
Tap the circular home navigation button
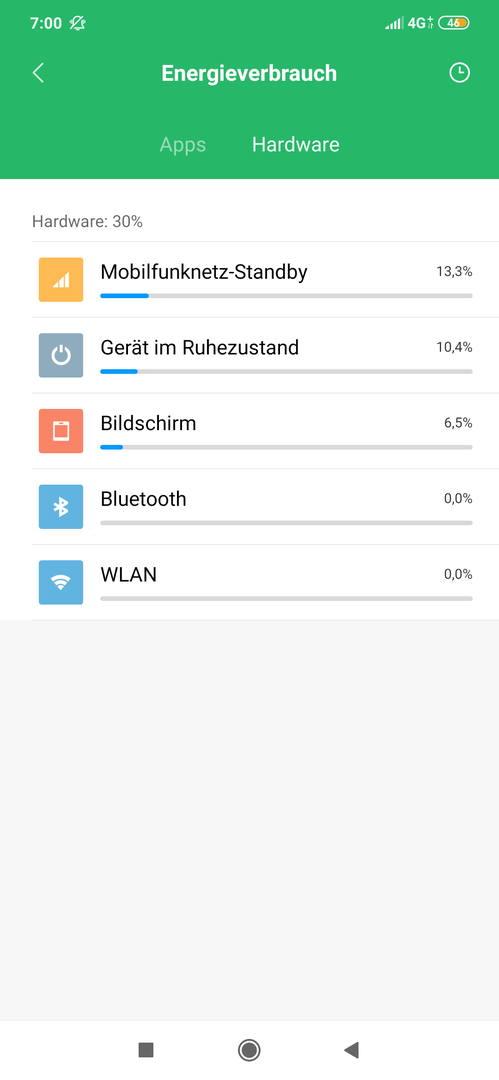tap(249, 1050)
